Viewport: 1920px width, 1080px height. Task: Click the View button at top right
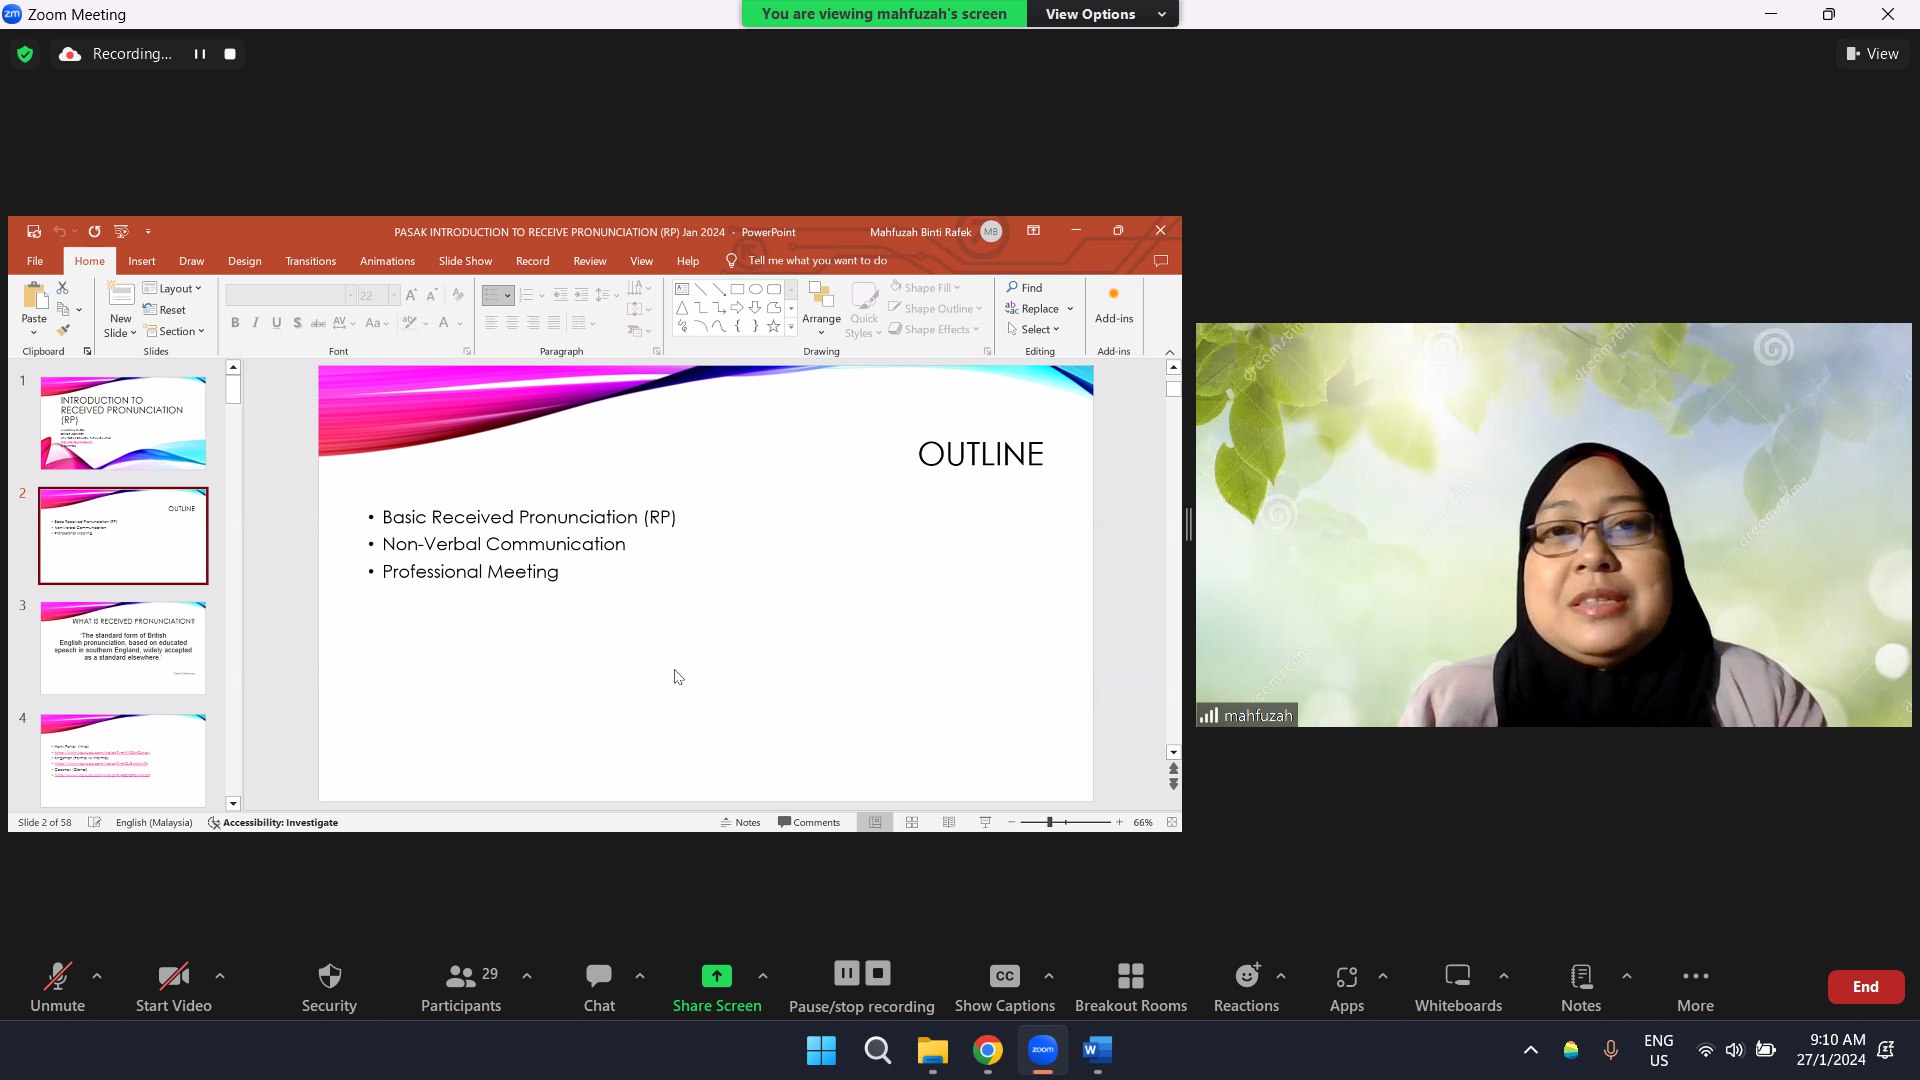[x=1872, y=54]
